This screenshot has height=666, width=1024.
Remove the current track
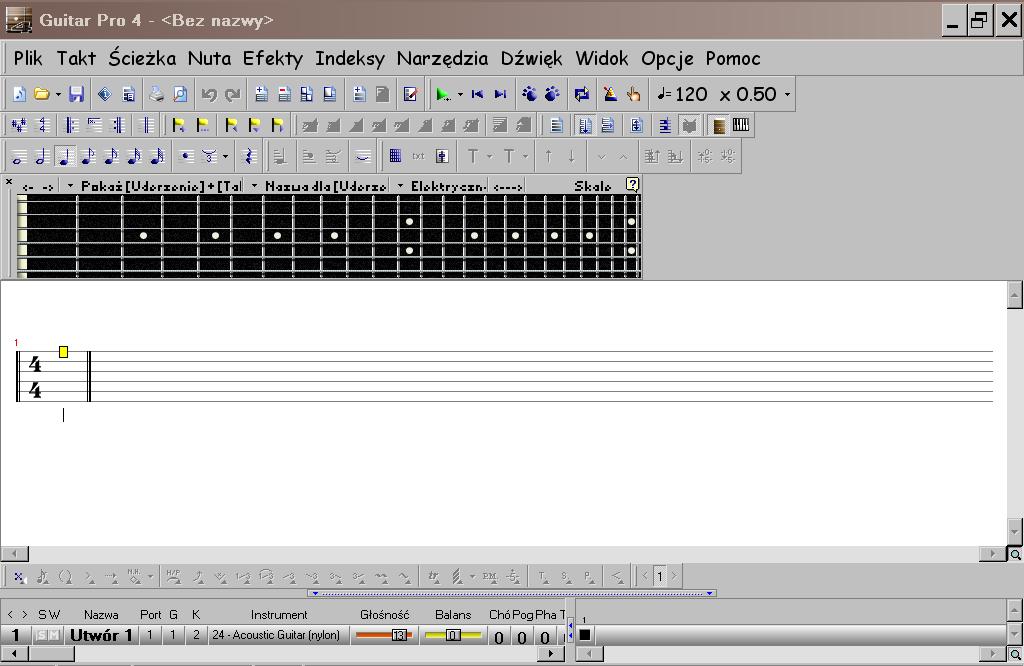[x=284, y=95]
